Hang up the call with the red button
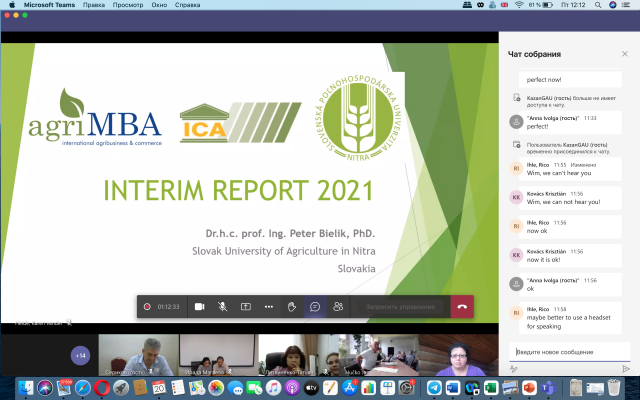The image size is (640, 400). (462, 307)
